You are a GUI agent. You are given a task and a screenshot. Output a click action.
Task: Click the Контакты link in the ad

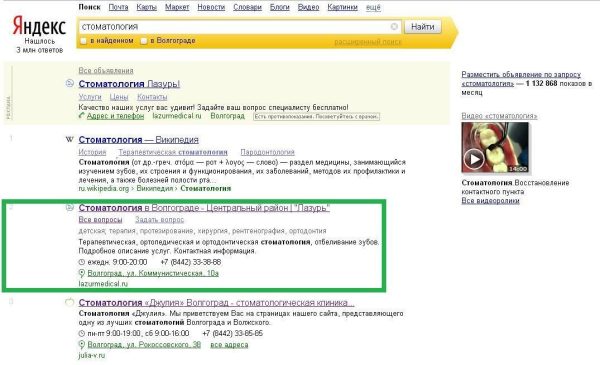pos(152,97)
